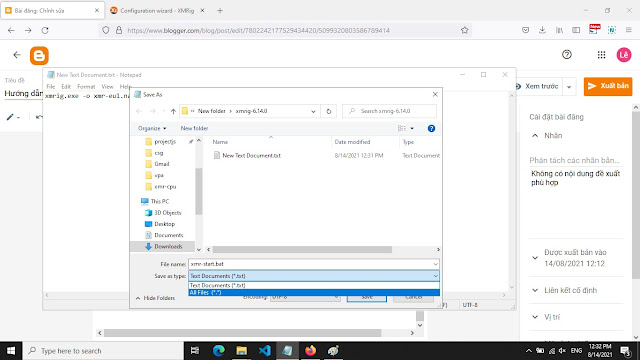Open Visual Studio Code from the taskbar

pos(264,351)
